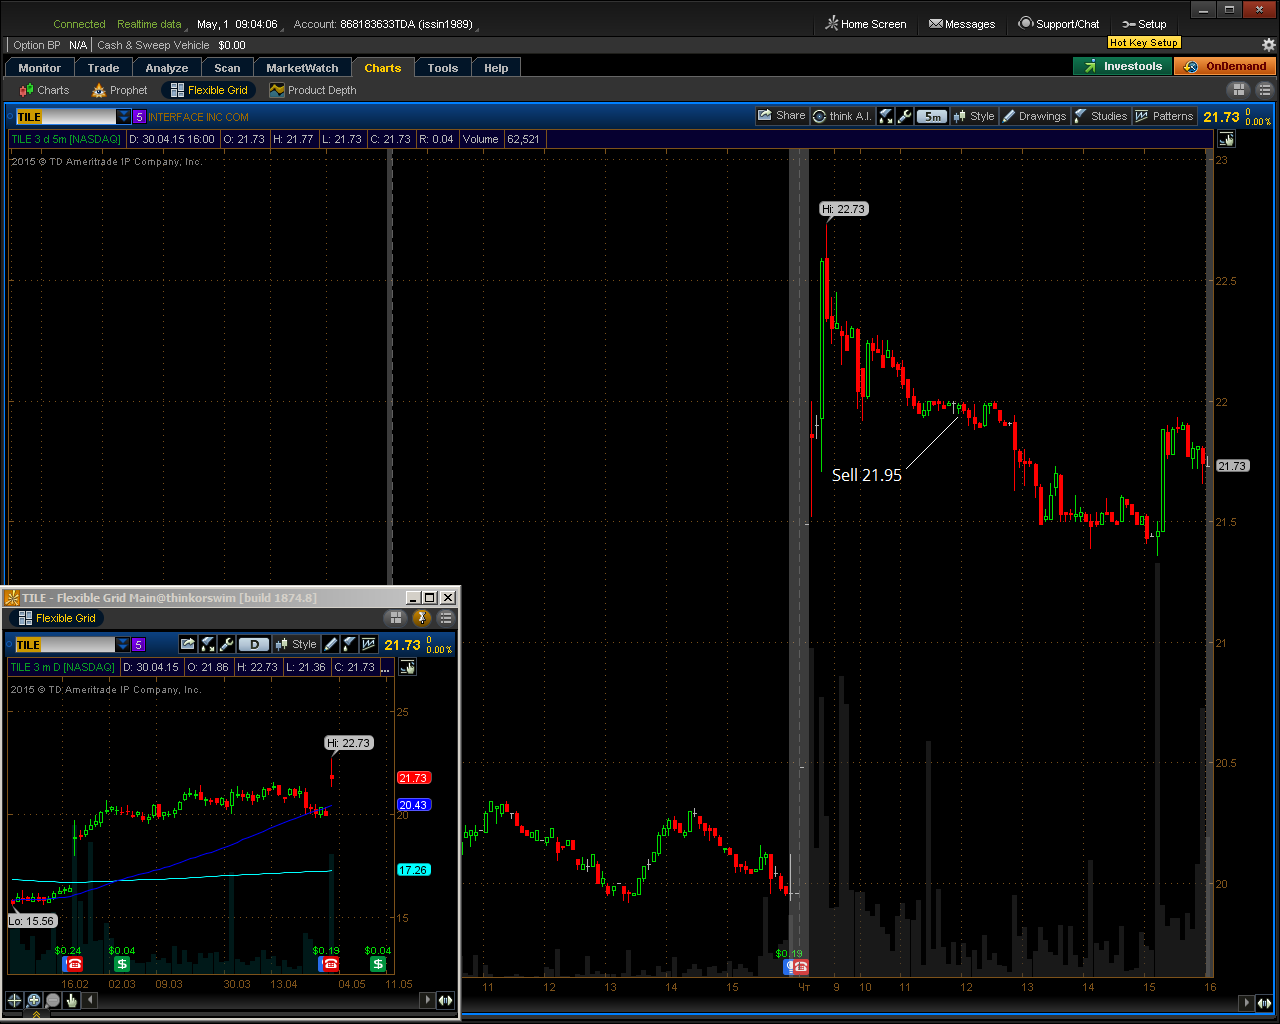Viewport: 1280px width, 1024px height.
Task: Click the zoom out magnifier in detached chart
Action: [52, 1000]
